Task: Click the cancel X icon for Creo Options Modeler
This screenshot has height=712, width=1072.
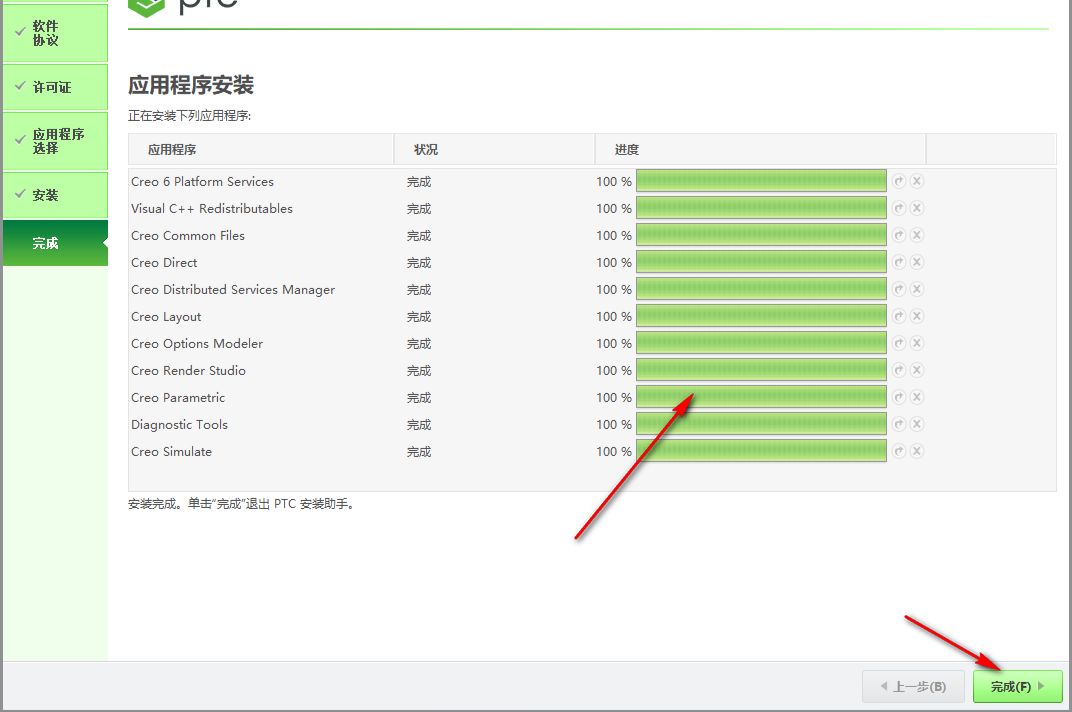Action: click(x=917, y=343)
